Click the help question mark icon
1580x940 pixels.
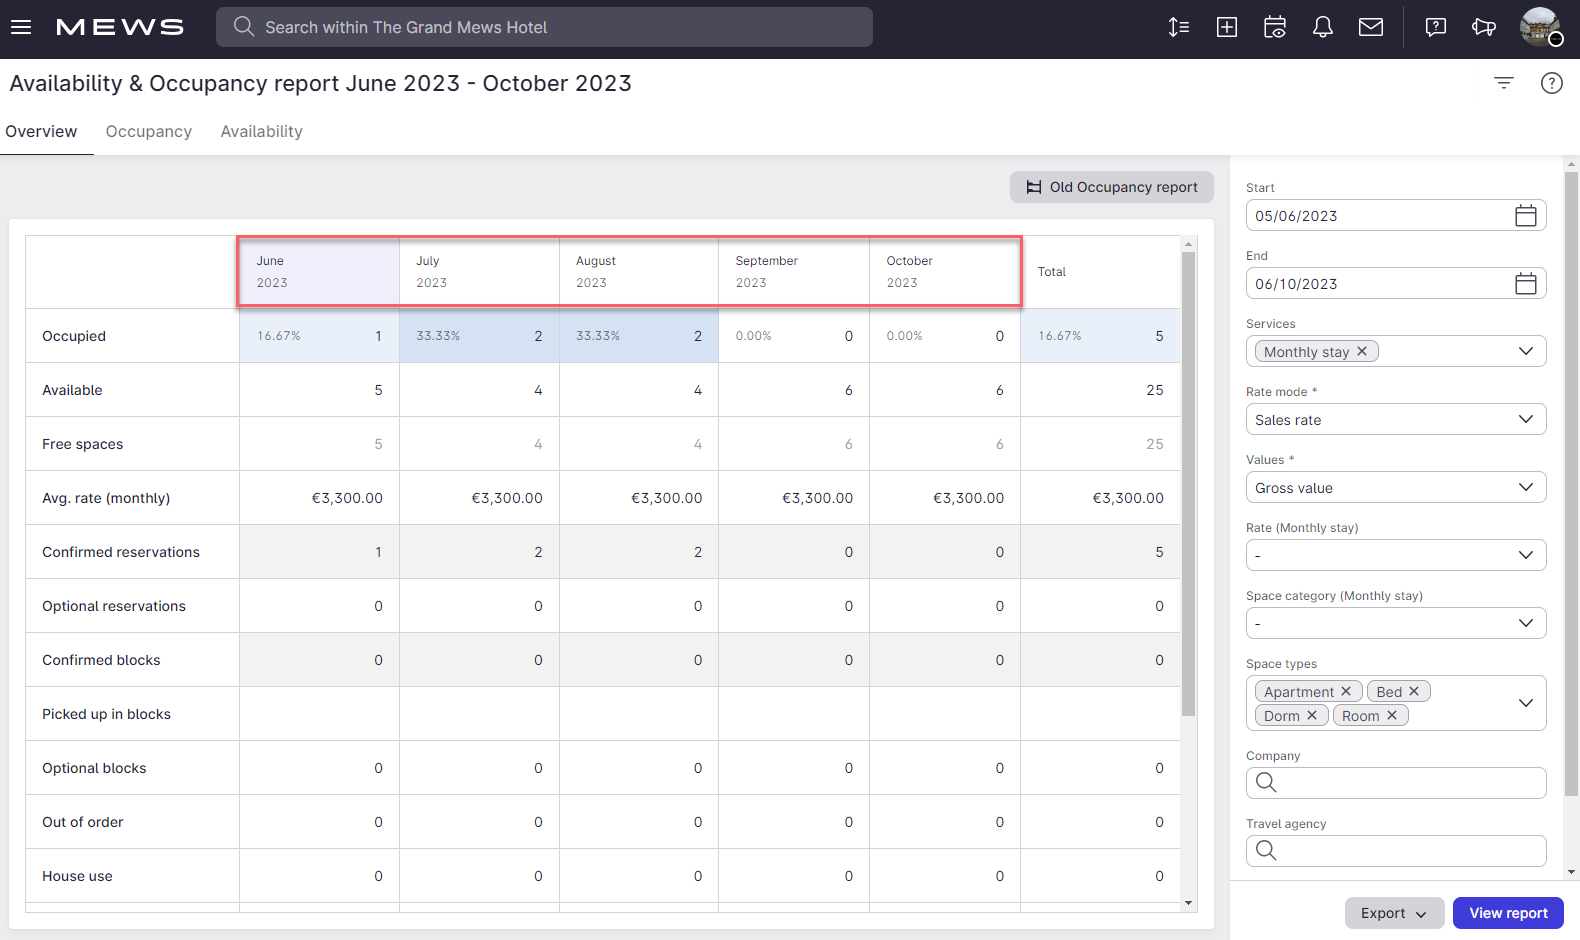[x=1551, y=83]
